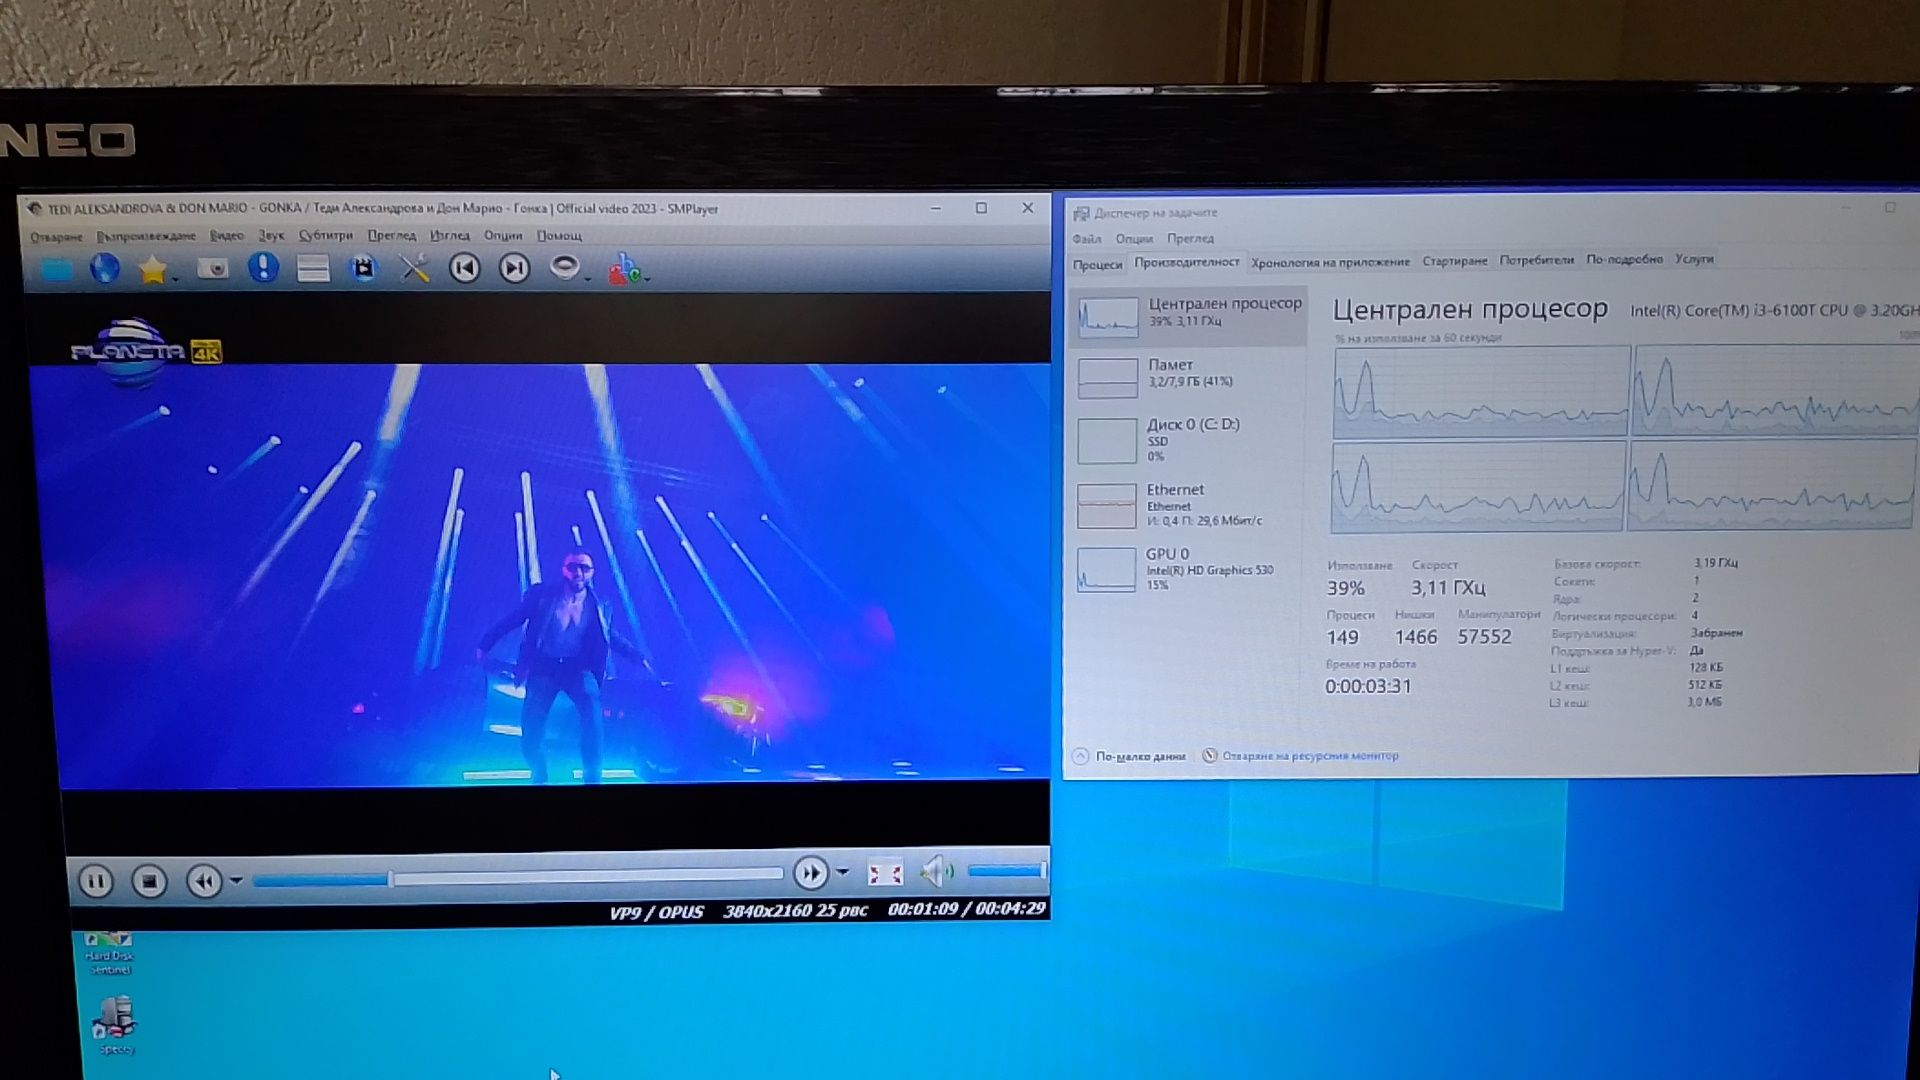
Task: Open the Опции menu in SMPlayer
Action: pos(503,236)
